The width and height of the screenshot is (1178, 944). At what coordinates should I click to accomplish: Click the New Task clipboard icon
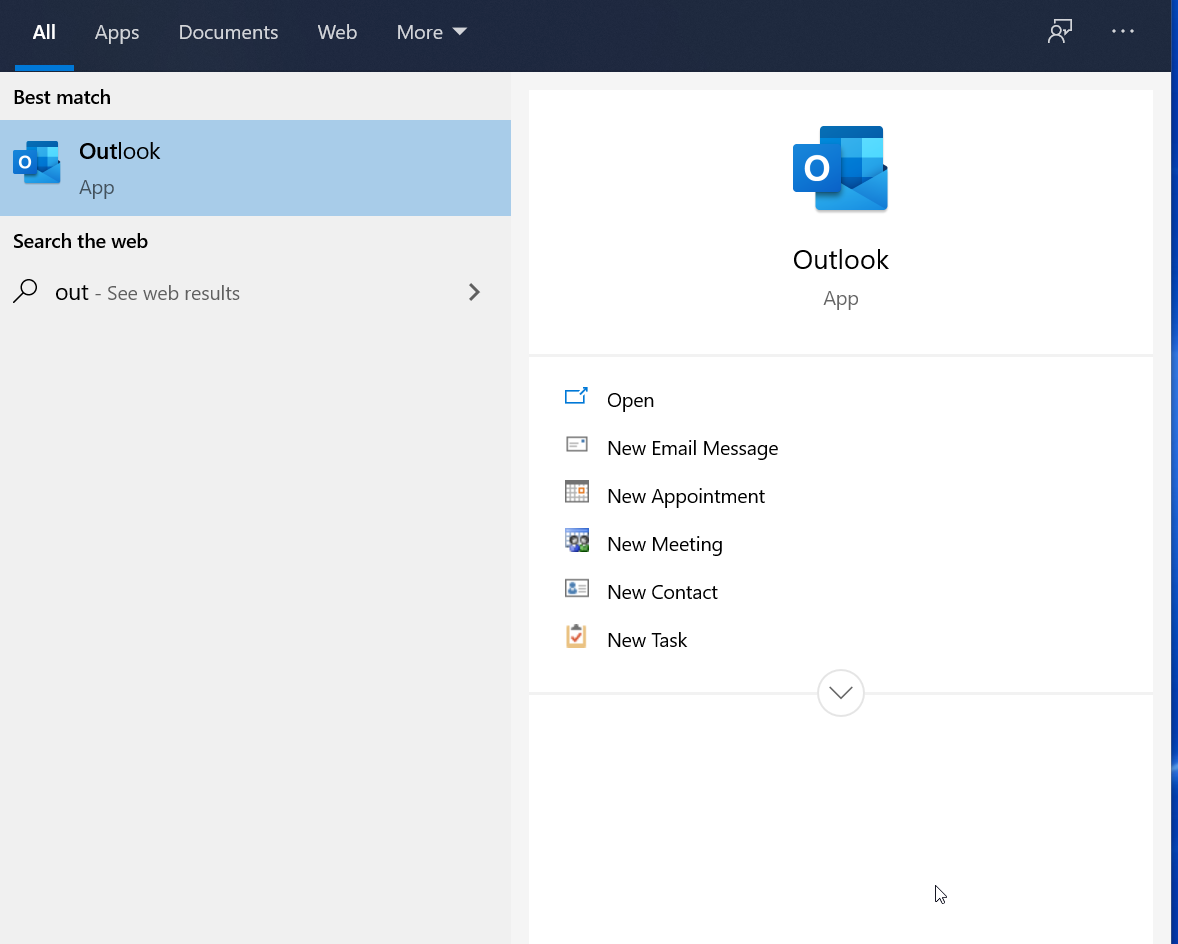(576, 636)
